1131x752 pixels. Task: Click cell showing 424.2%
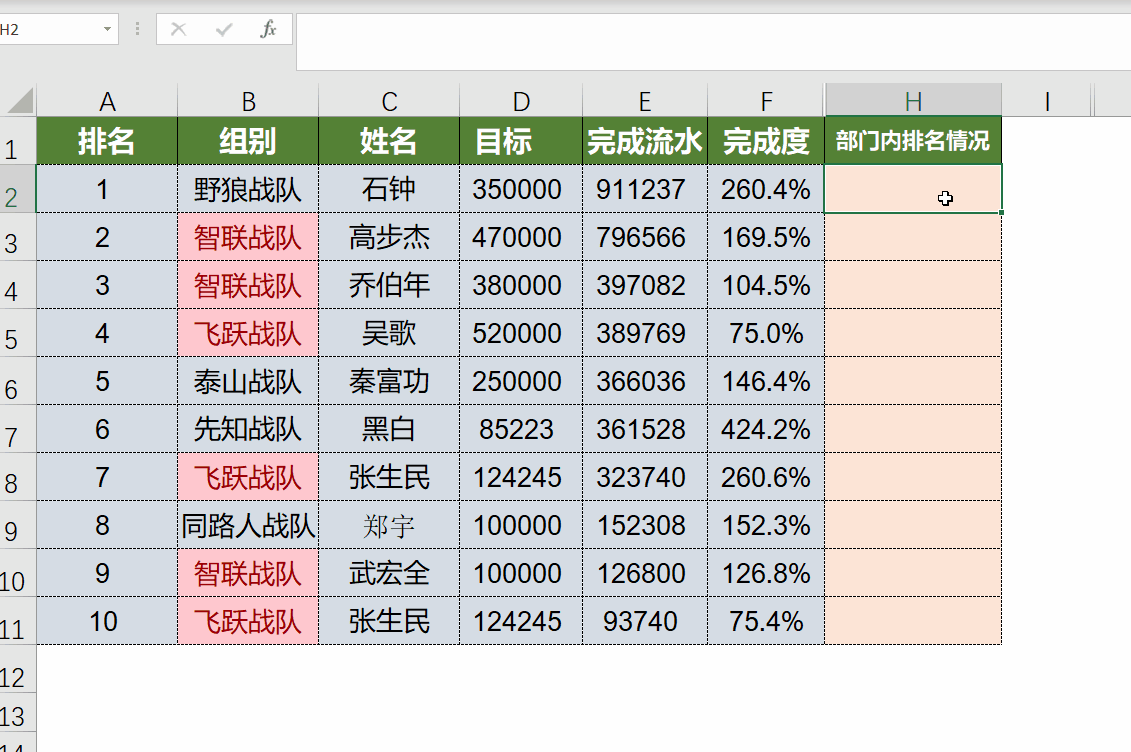click(x=766, y=429)
